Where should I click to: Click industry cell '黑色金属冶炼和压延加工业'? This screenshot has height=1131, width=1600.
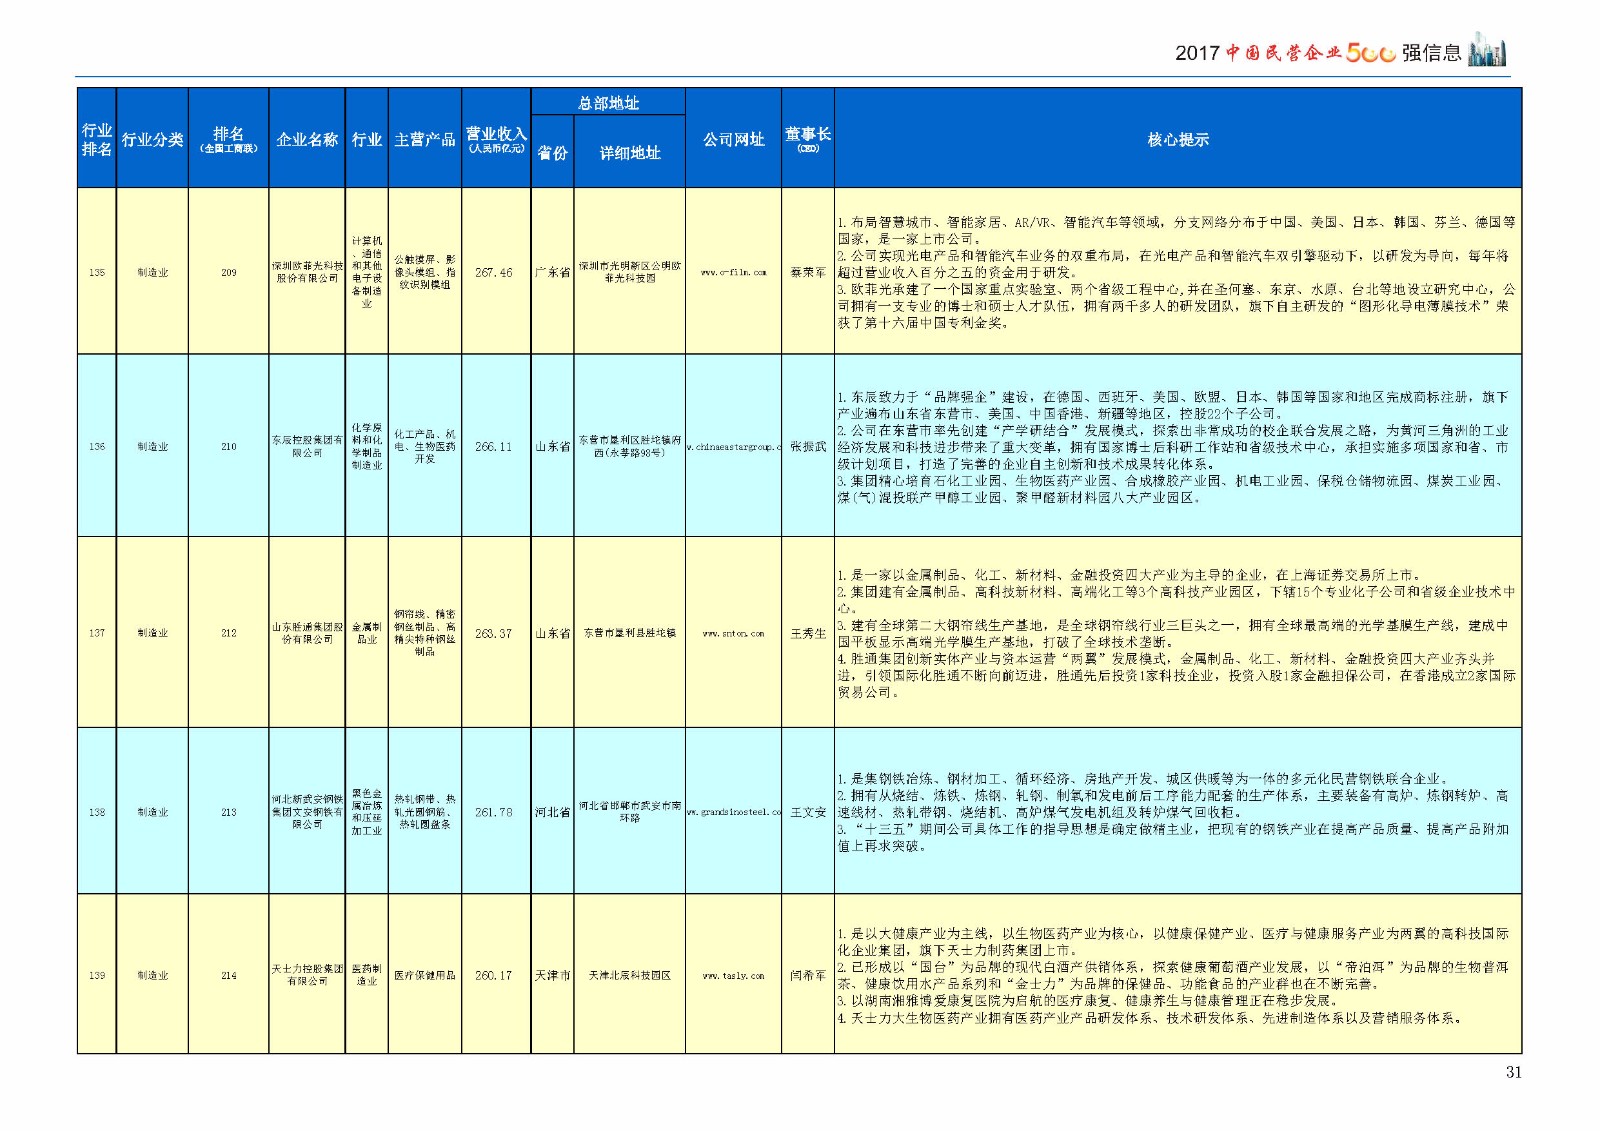(367, 812)
